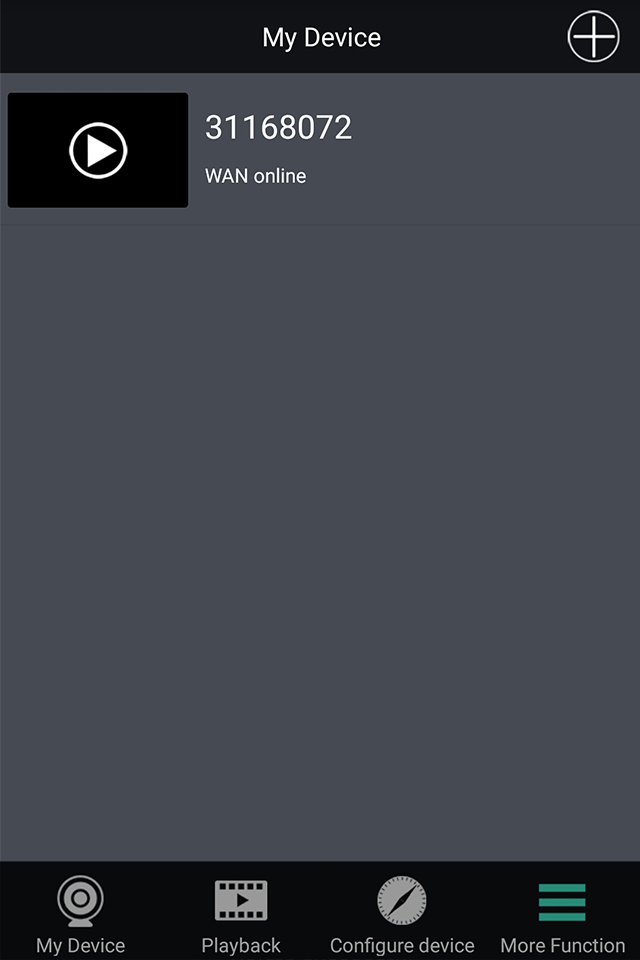Select the My Device webcam icon

click(x=80, y=901)
